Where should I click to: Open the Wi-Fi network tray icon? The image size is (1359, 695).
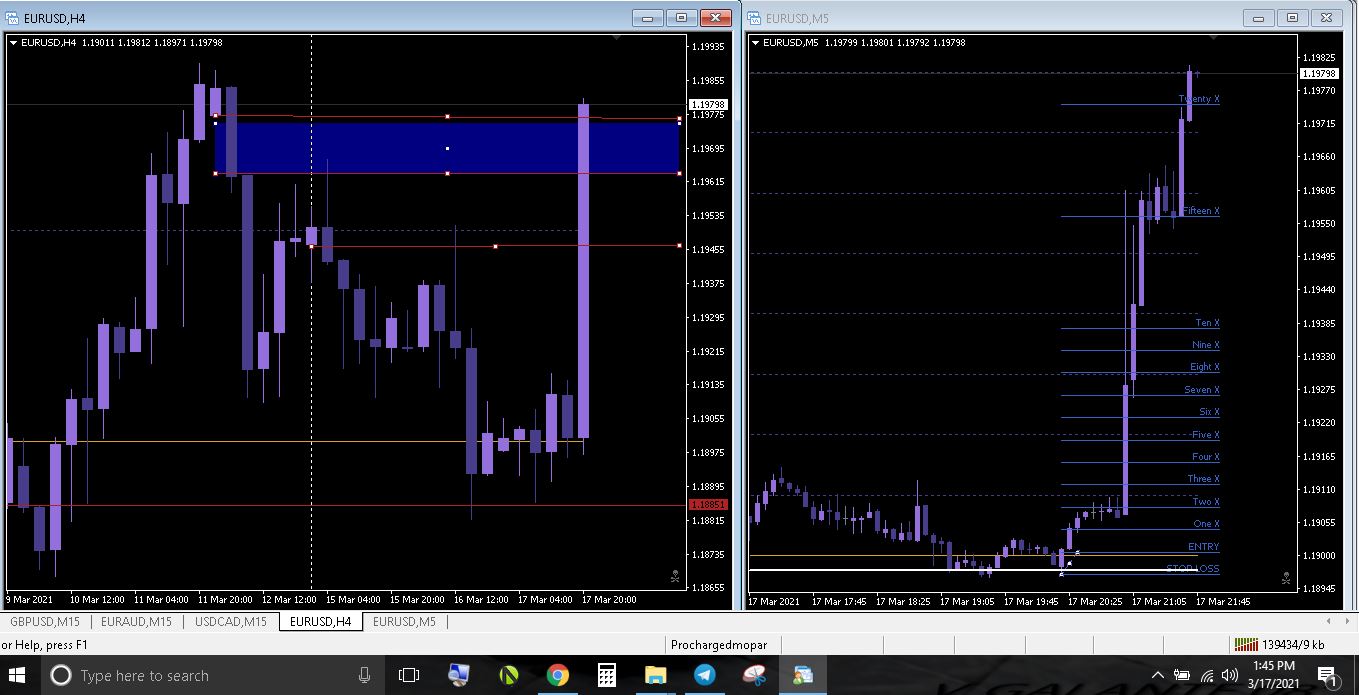[1207, 676]
